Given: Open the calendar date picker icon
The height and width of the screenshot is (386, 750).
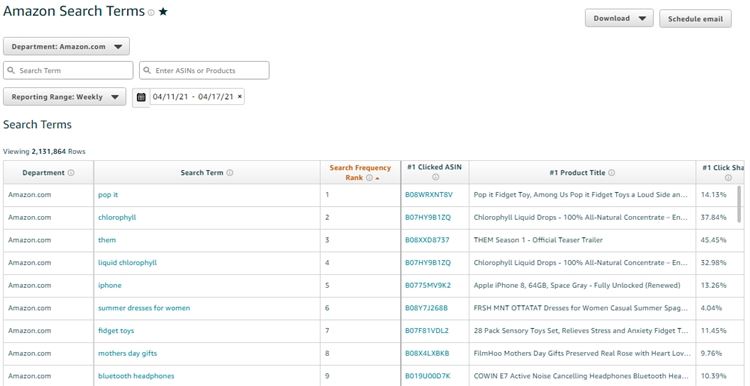Looking at the screenshot, I should 141,97.
